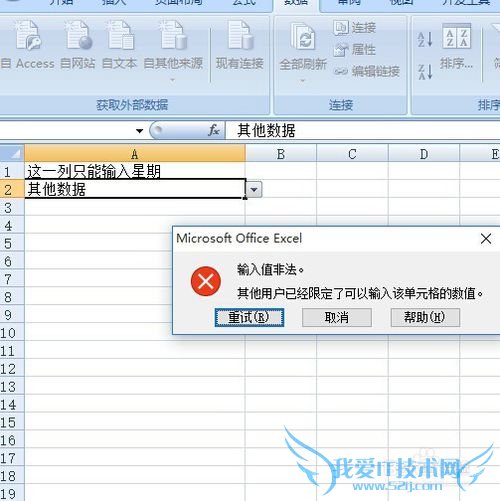500x501 pixels.
Task: Click the 全部刷新 refresh all icon
Action: 303,36
